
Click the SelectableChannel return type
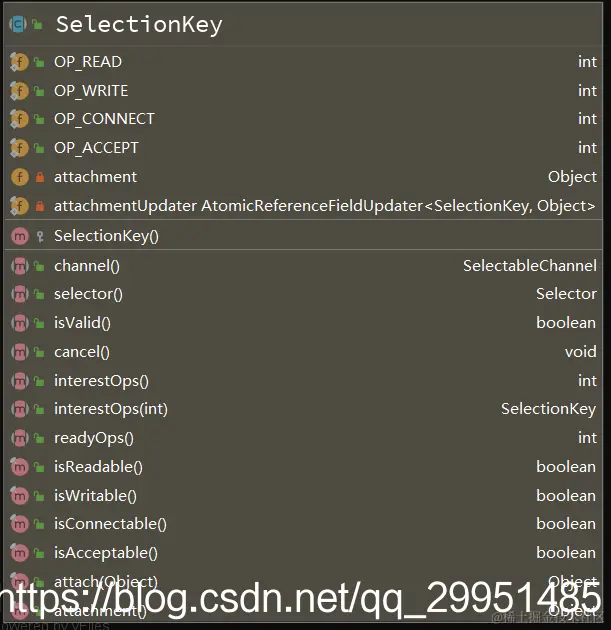[x=530, y=266]
